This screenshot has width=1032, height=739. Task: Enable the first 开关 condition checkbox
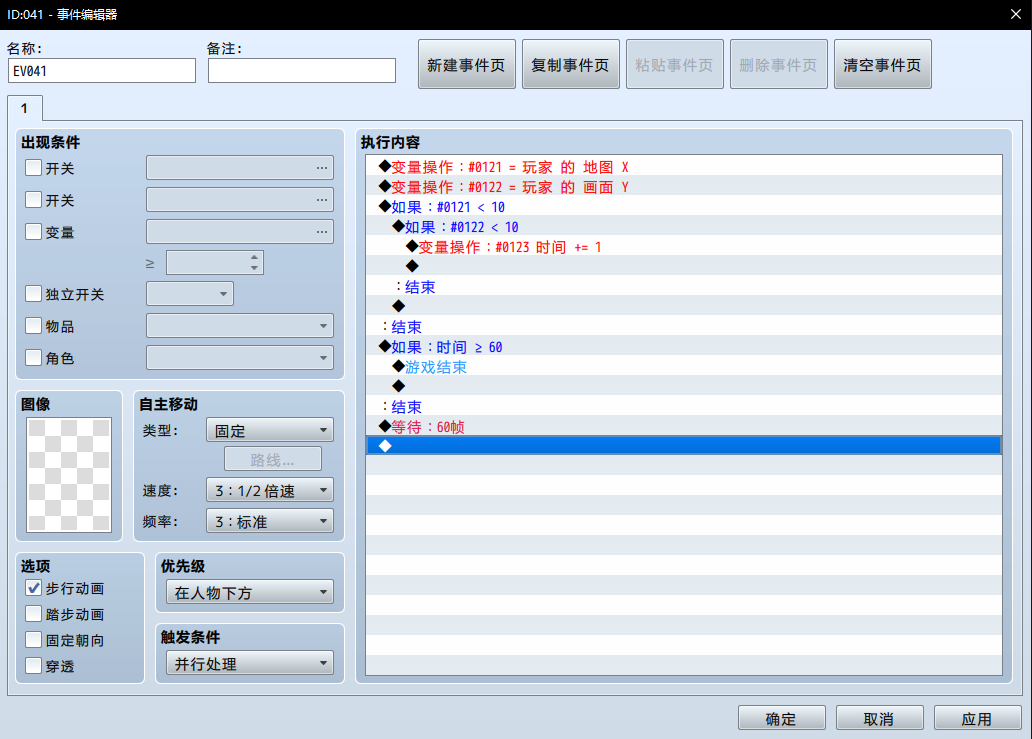(34, 168)
